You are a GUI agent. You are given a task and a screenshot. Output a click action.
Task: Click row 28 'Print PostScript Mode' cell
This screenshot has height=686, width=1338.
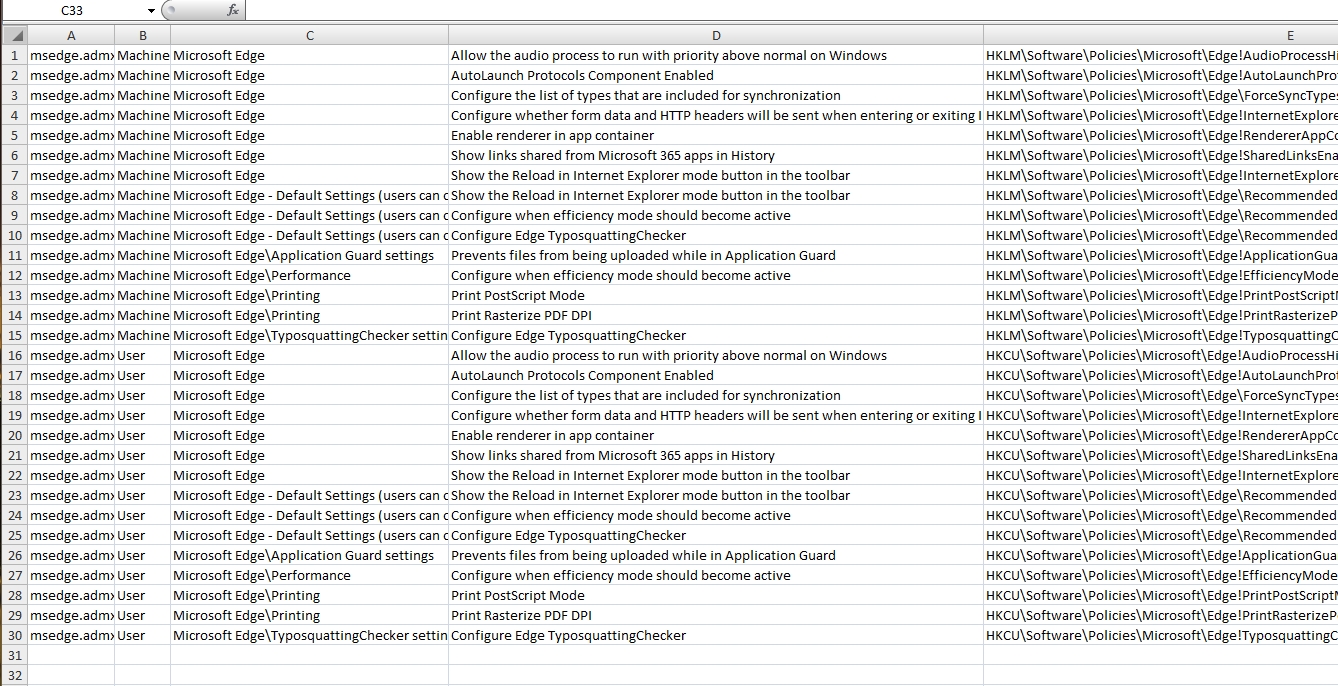click(x=716, y=595)
